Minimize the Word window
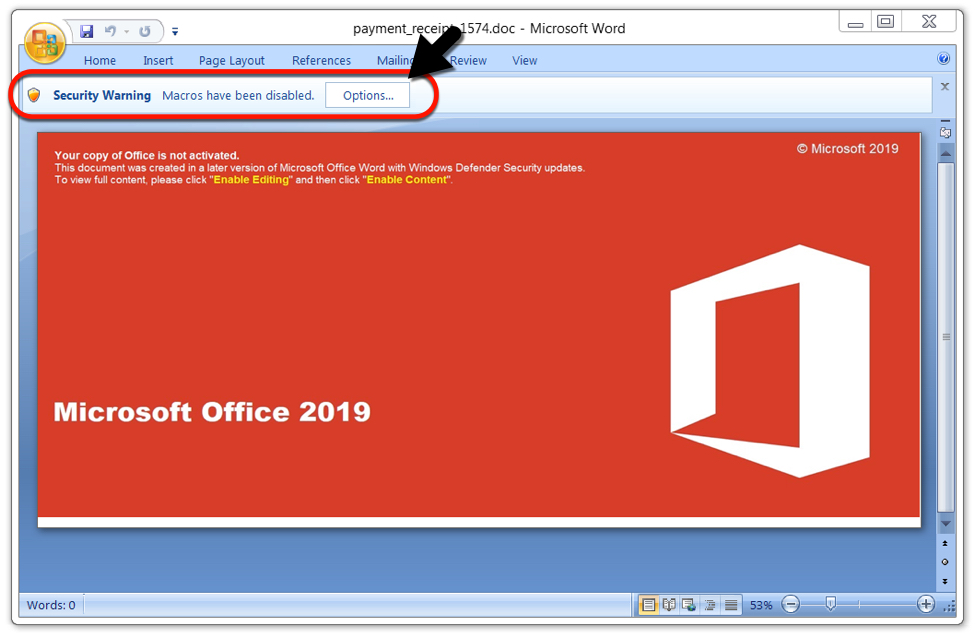 856,23
